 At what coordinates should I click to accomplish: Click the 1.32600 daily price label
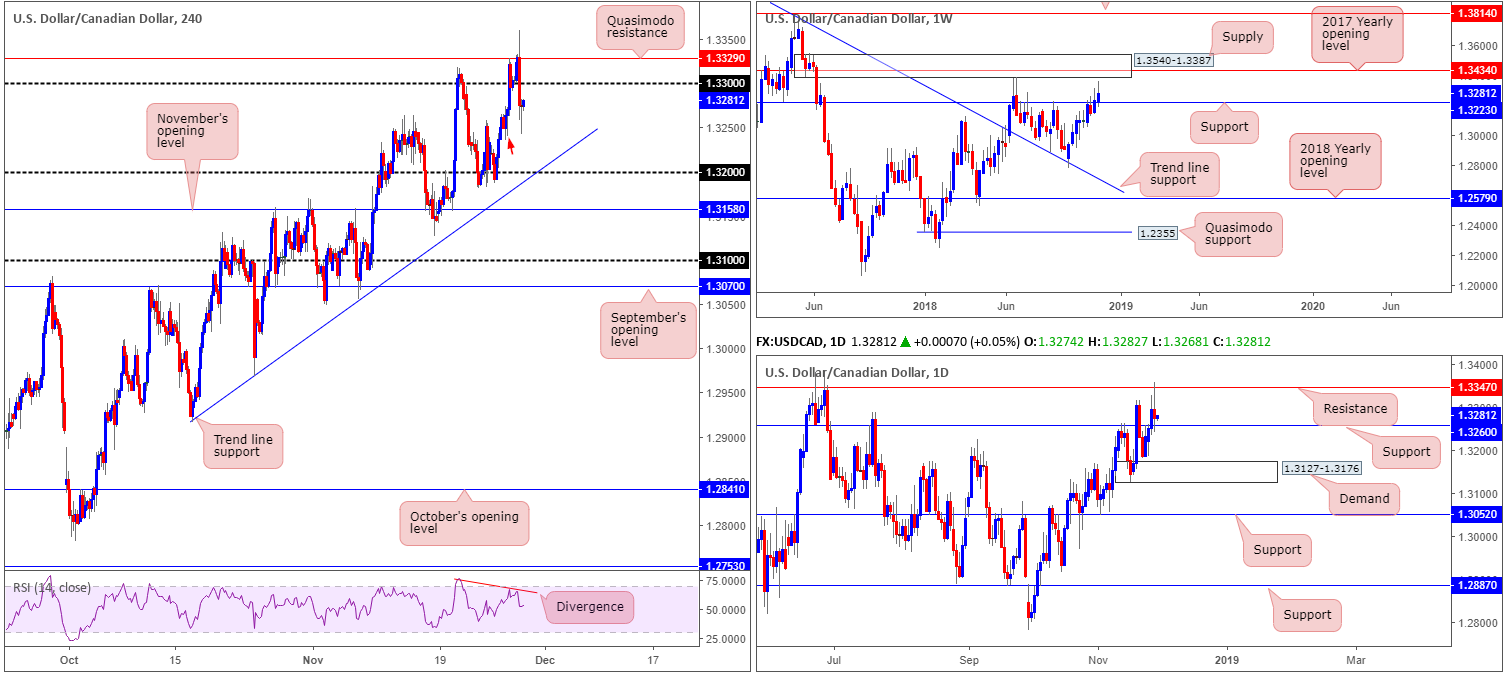1478,432
